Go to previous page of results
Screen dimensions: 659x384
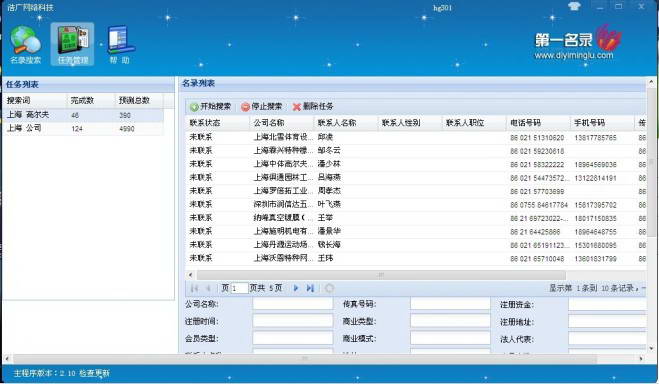[208, 288]
